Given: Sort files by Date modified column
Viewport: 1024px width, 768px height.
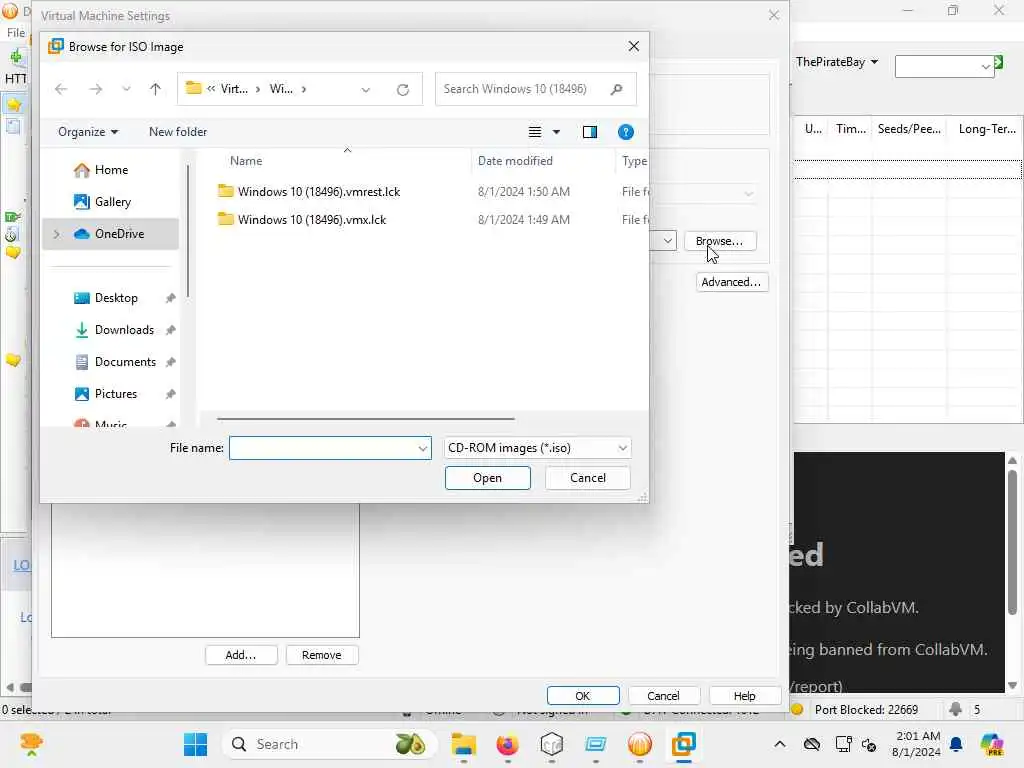Looking at the screenshot, I should (515, 161).
